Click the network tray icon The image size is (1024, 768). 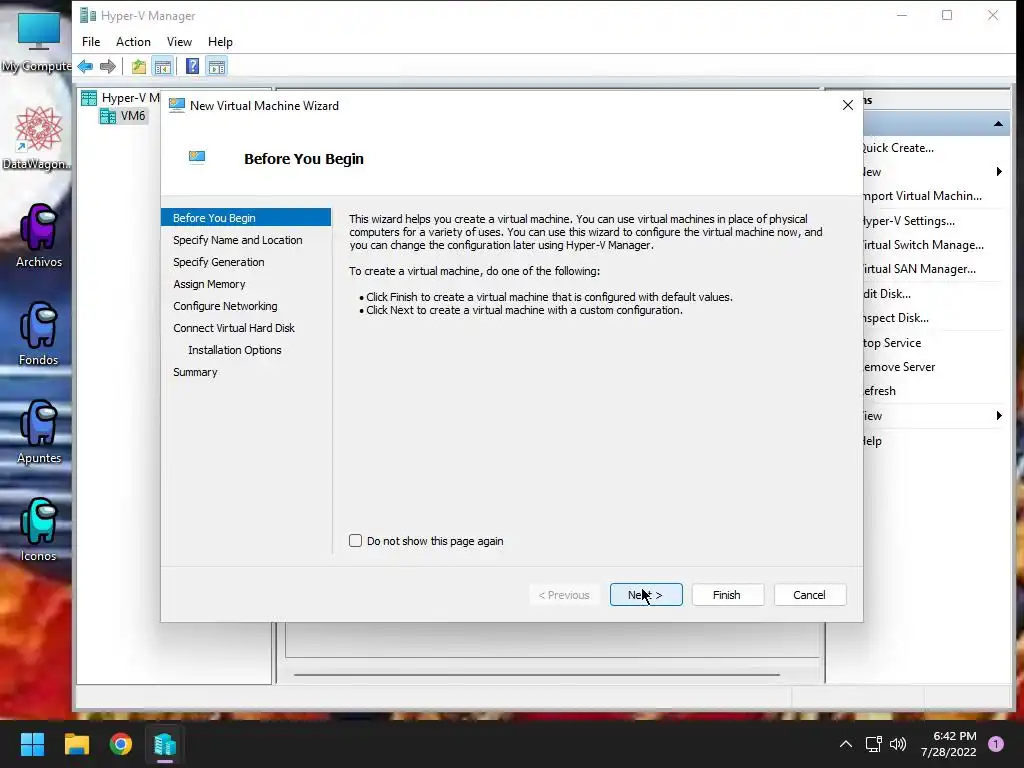click(x=873, y=744)
